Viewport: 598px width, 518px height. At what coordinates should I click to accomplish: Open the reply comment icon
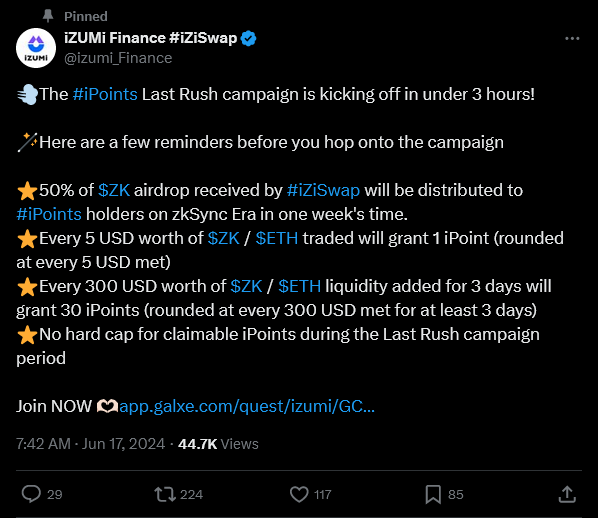click(x=31, y=494)
